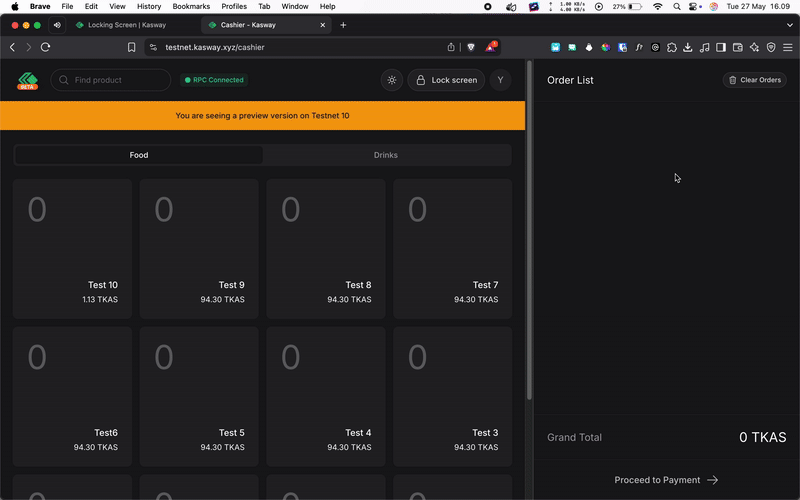Viewport: 800px width, 500px height.
Task: Open the Profiles menu
Action: tap(234, 7)
